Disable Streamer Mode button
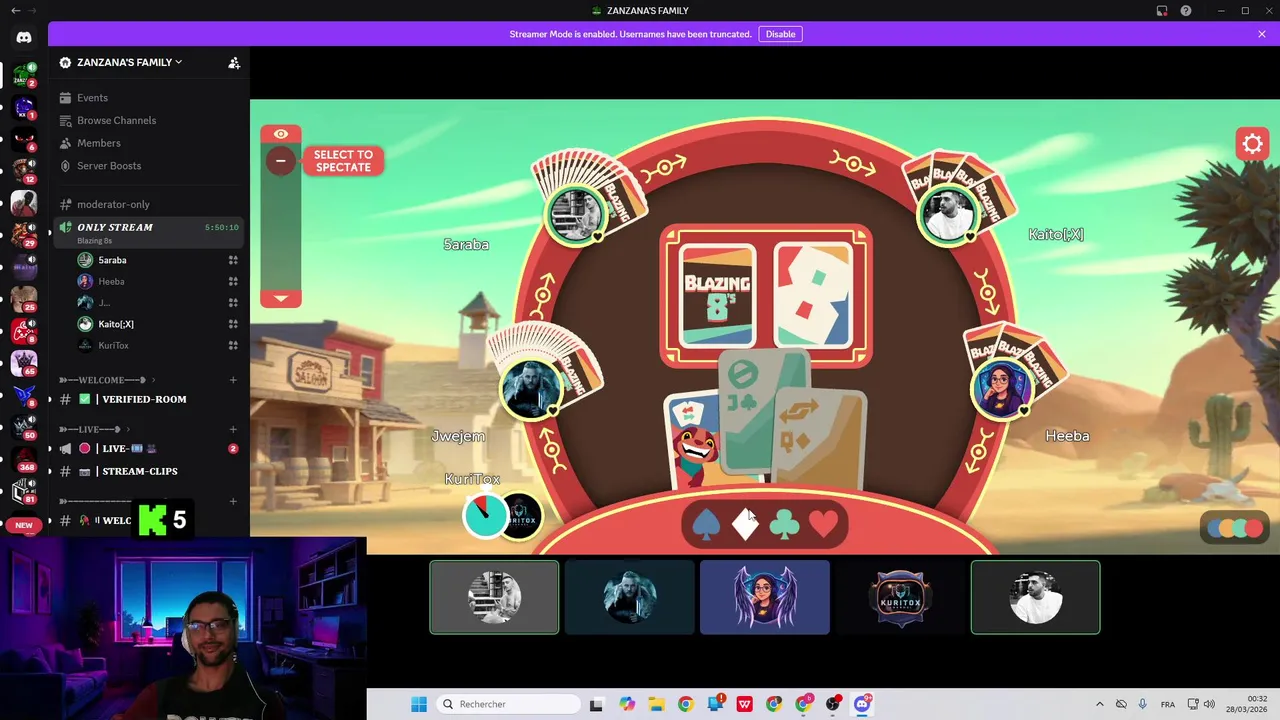 click(x=780, y=34)
